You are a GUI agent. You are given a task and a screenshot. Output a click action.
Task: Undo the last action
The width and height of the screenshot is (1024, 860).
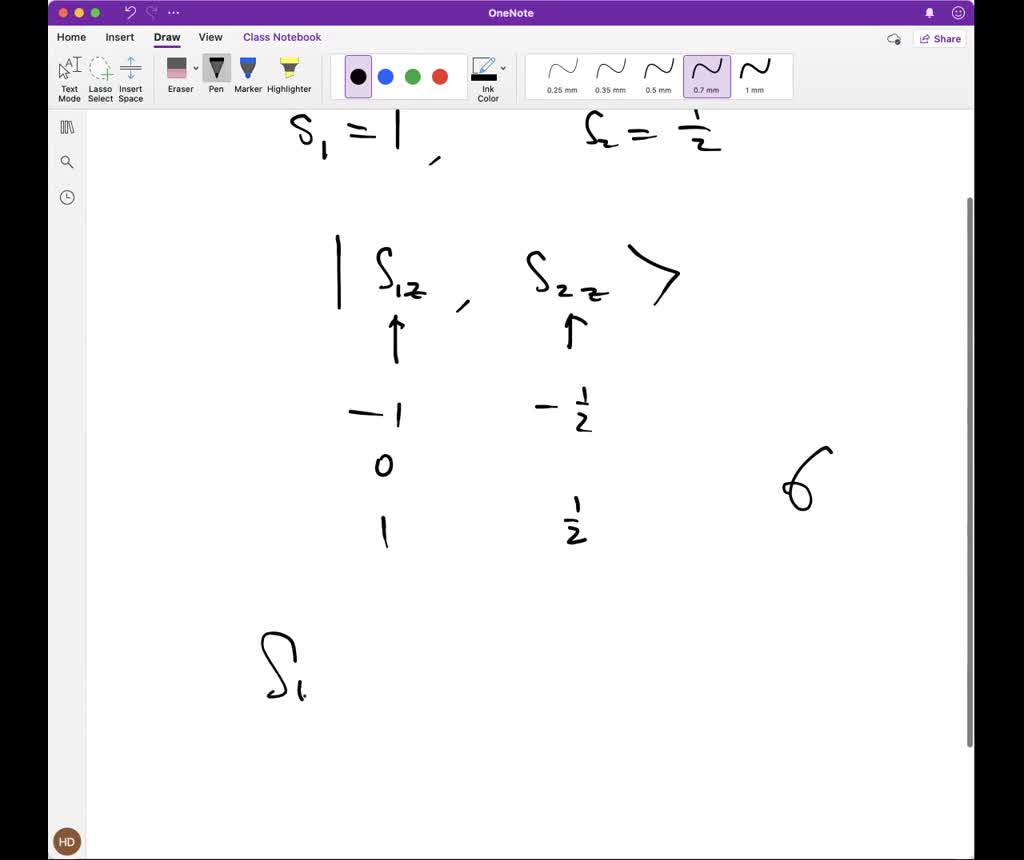coord(130,12)
